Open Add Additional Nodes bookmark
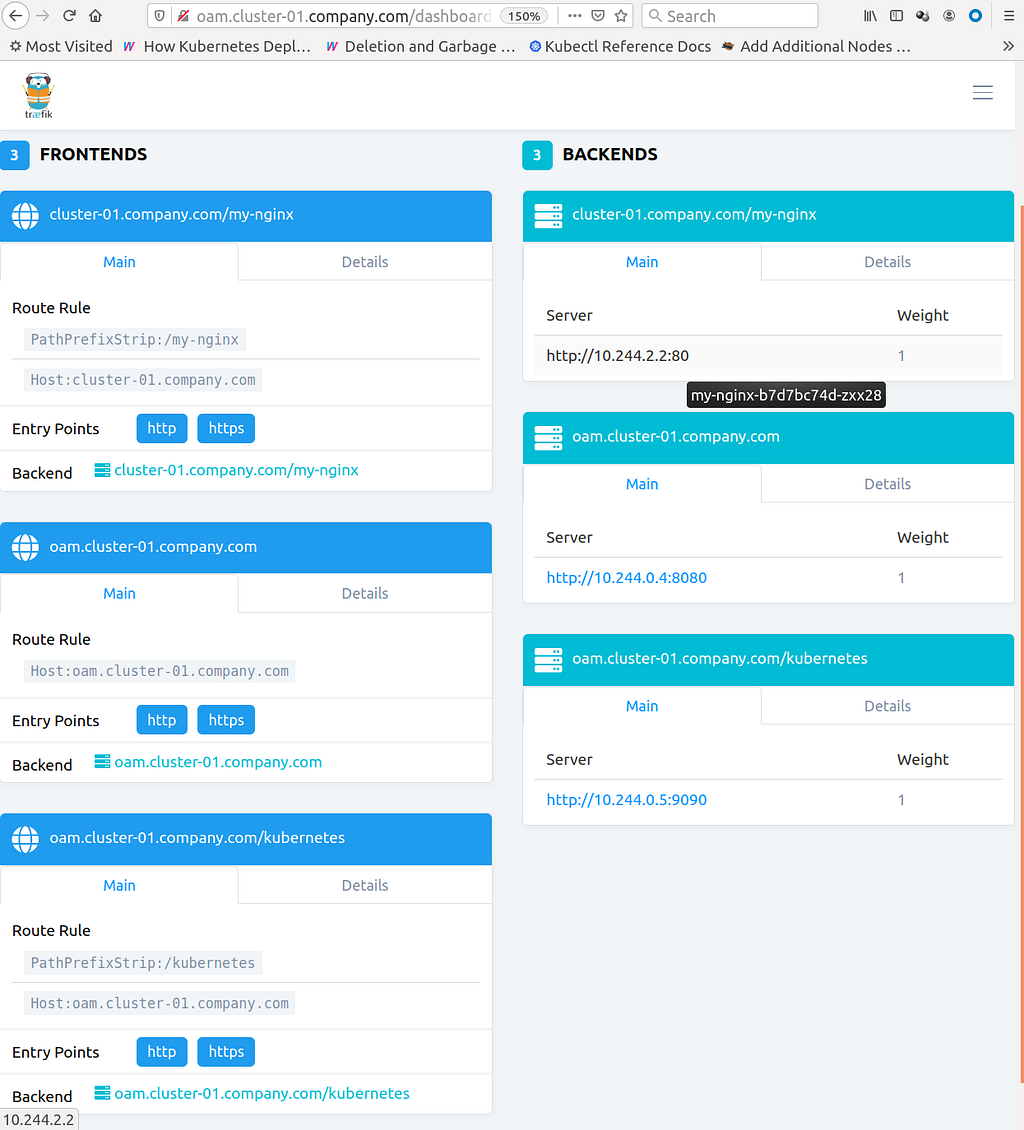Image resolution: width=1024 pixels, height=1130 pixels. (816, 46)
